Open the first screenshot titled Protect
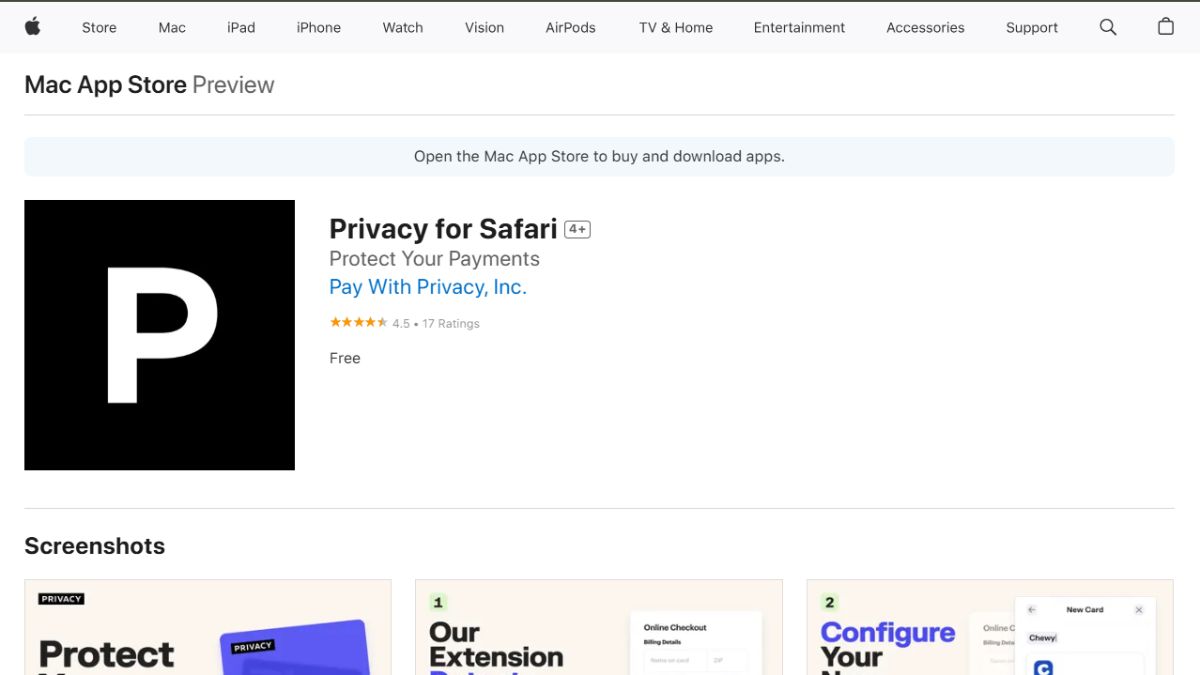 (x=208, y=627)
